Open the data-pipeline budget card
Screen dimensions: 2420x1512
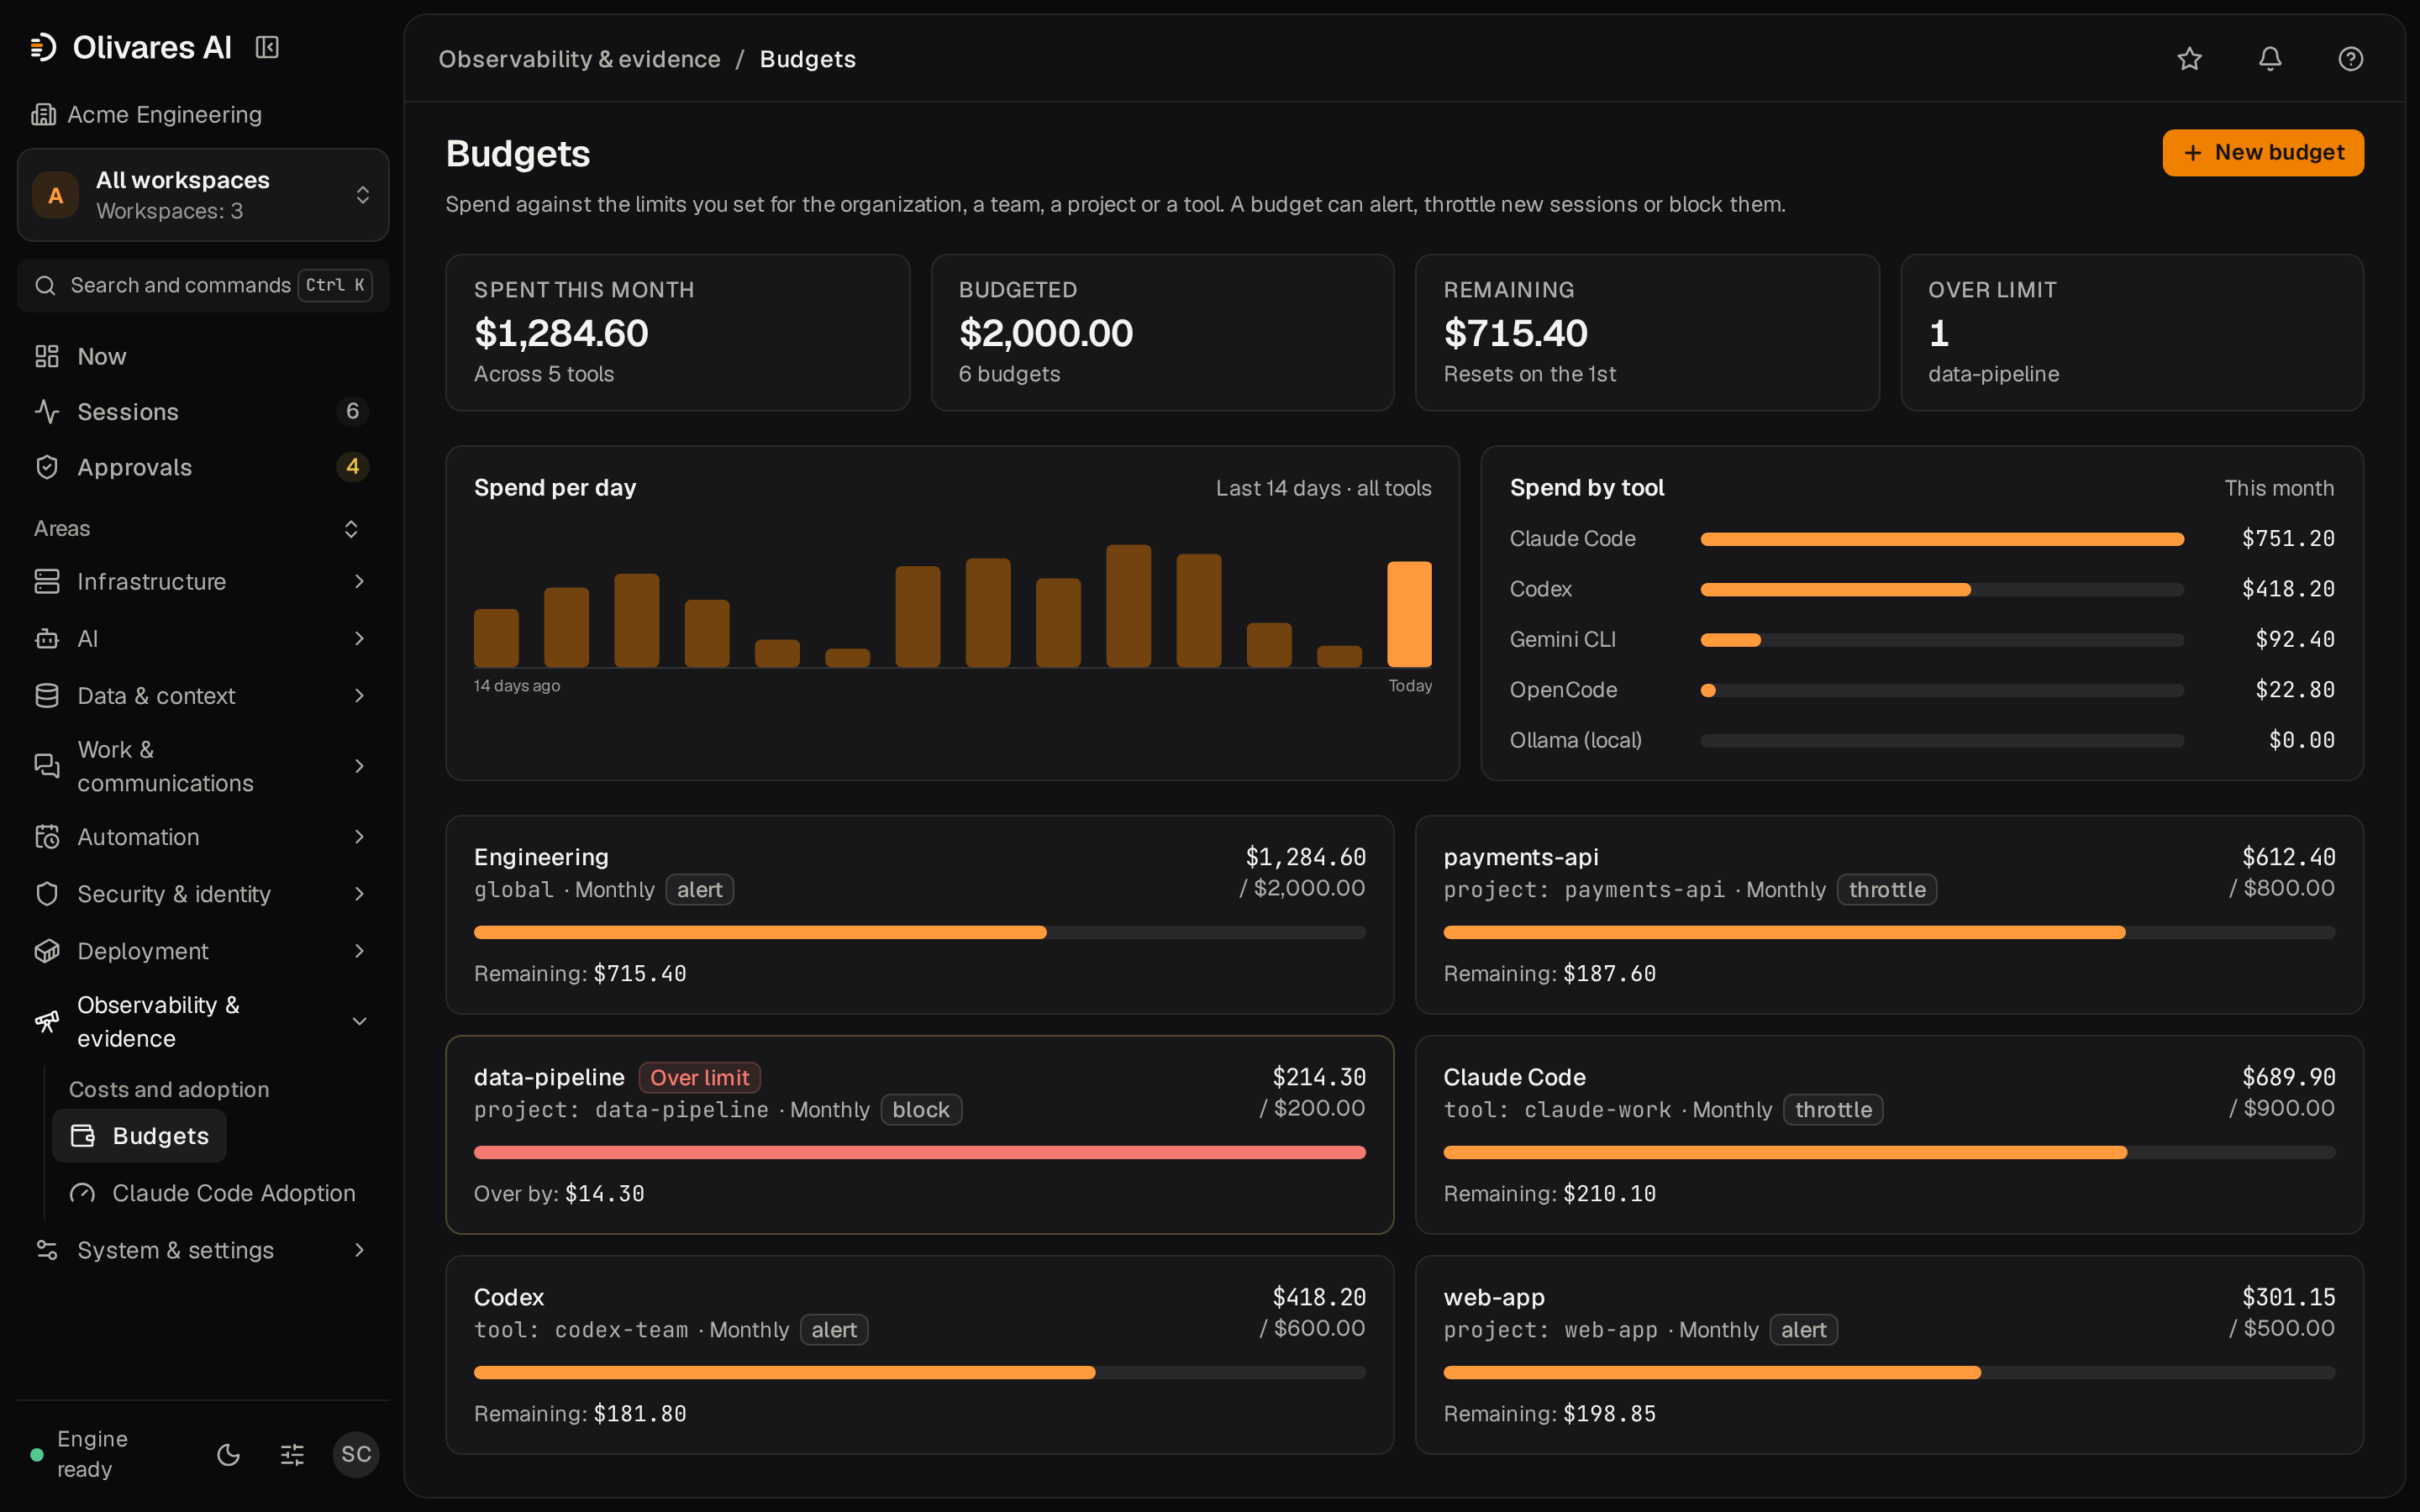[919, 1134]
